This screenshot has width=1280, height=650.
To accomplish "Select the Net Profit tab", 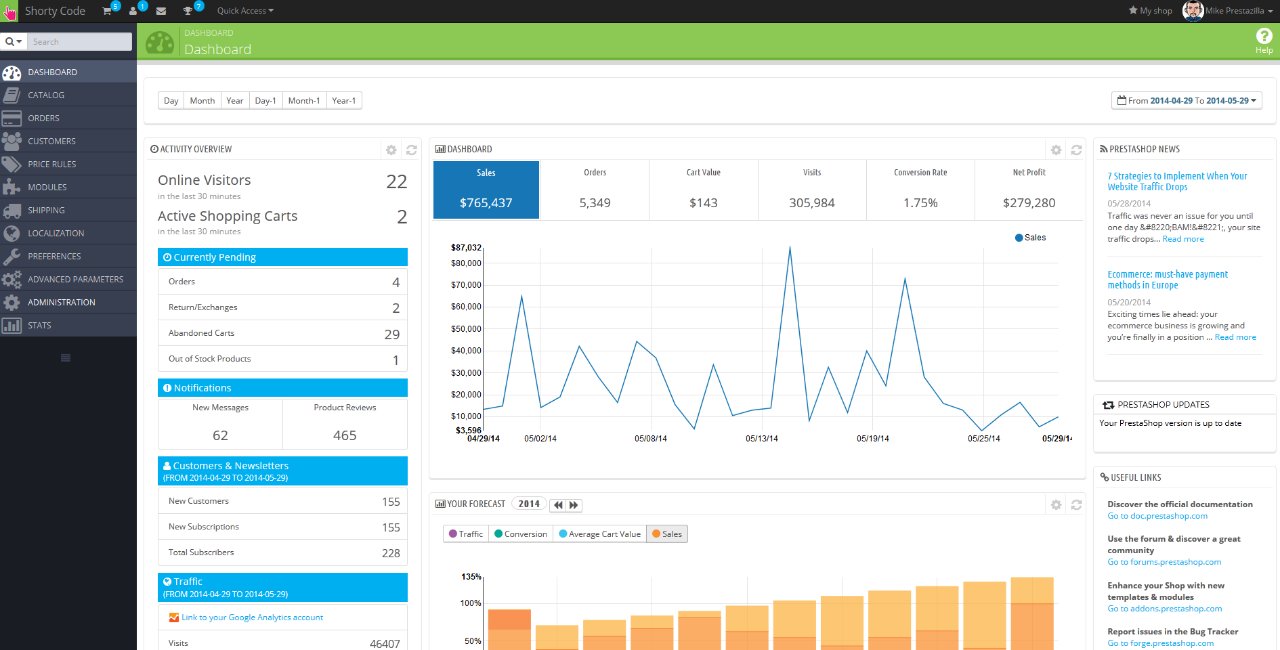I will point(1028,190).
